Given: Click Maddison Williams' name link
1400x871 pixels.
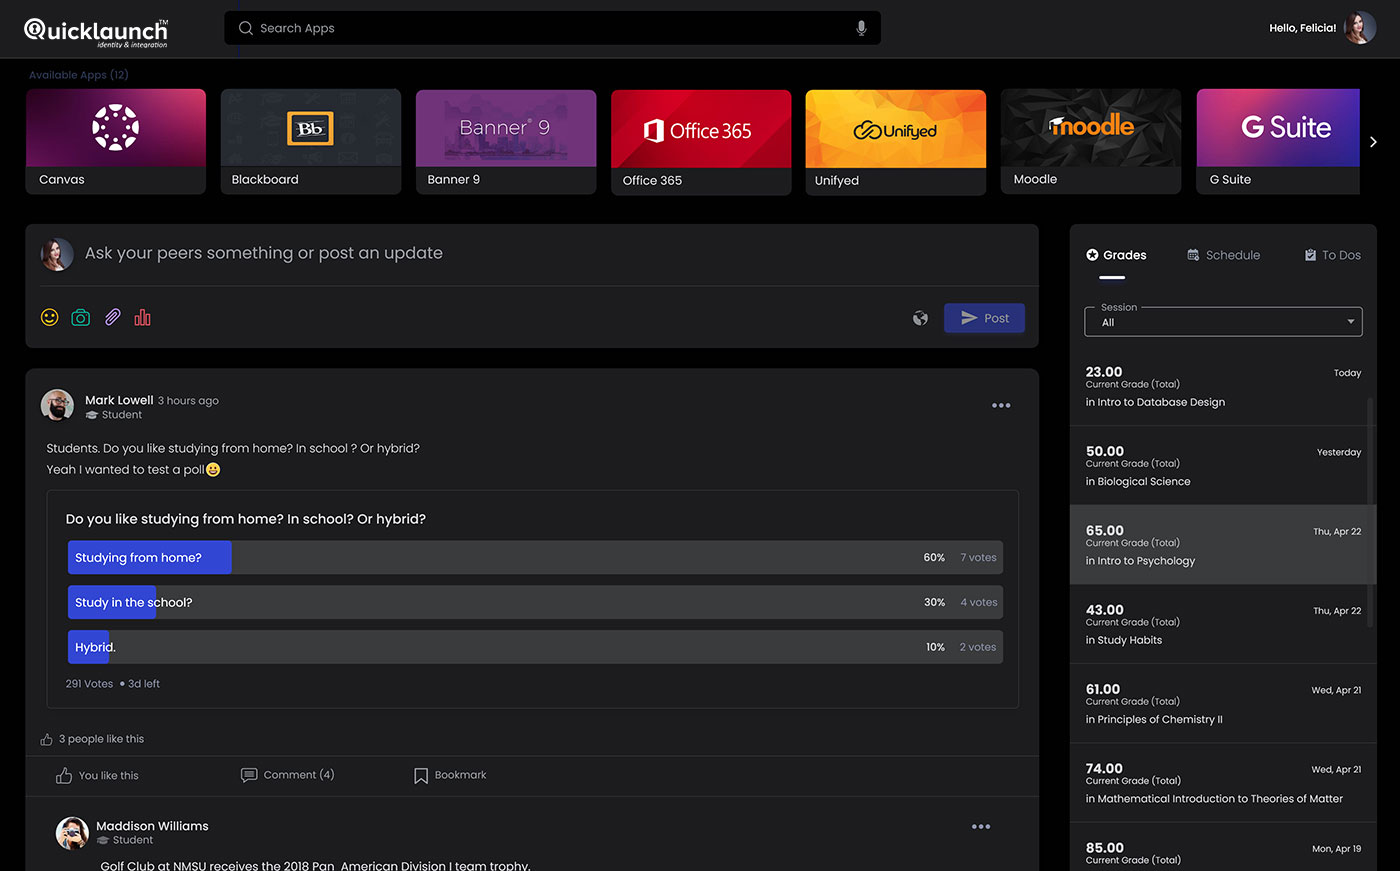Looking at the screenshot, I should coord(152,826).
